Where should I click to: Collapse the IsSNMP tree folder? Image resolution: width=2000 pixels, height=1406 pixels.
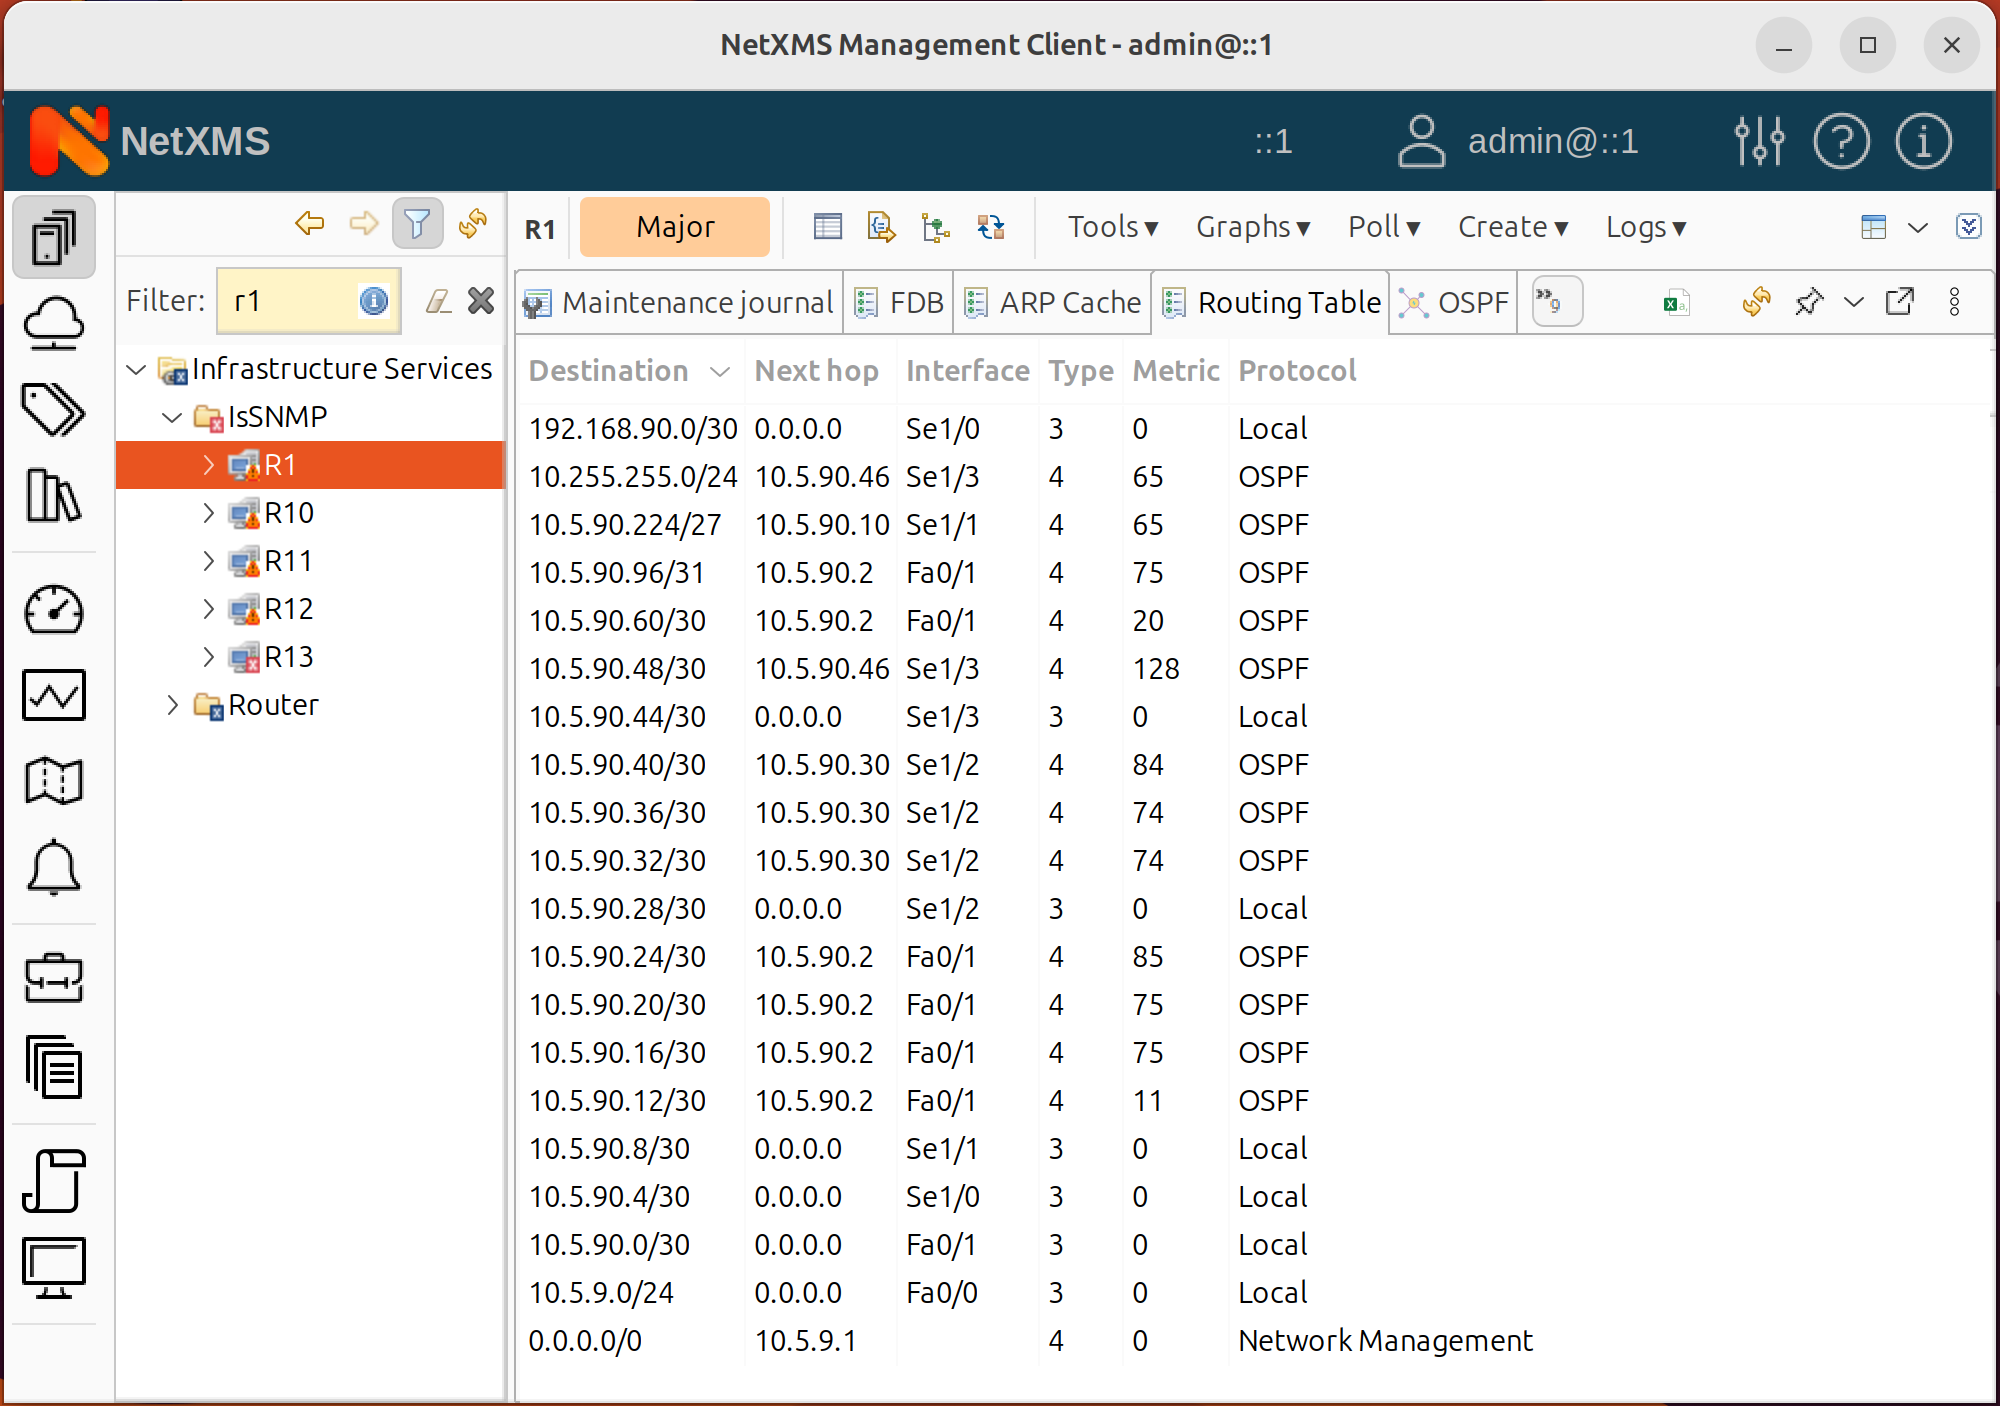click(172, 416)
